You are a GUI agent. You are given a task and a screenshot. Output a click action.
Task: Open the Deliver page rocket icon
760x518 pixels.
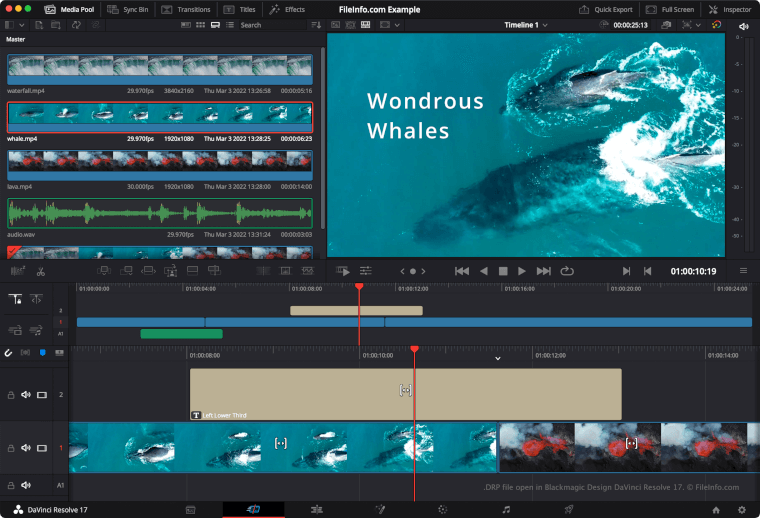pos(569,509)
